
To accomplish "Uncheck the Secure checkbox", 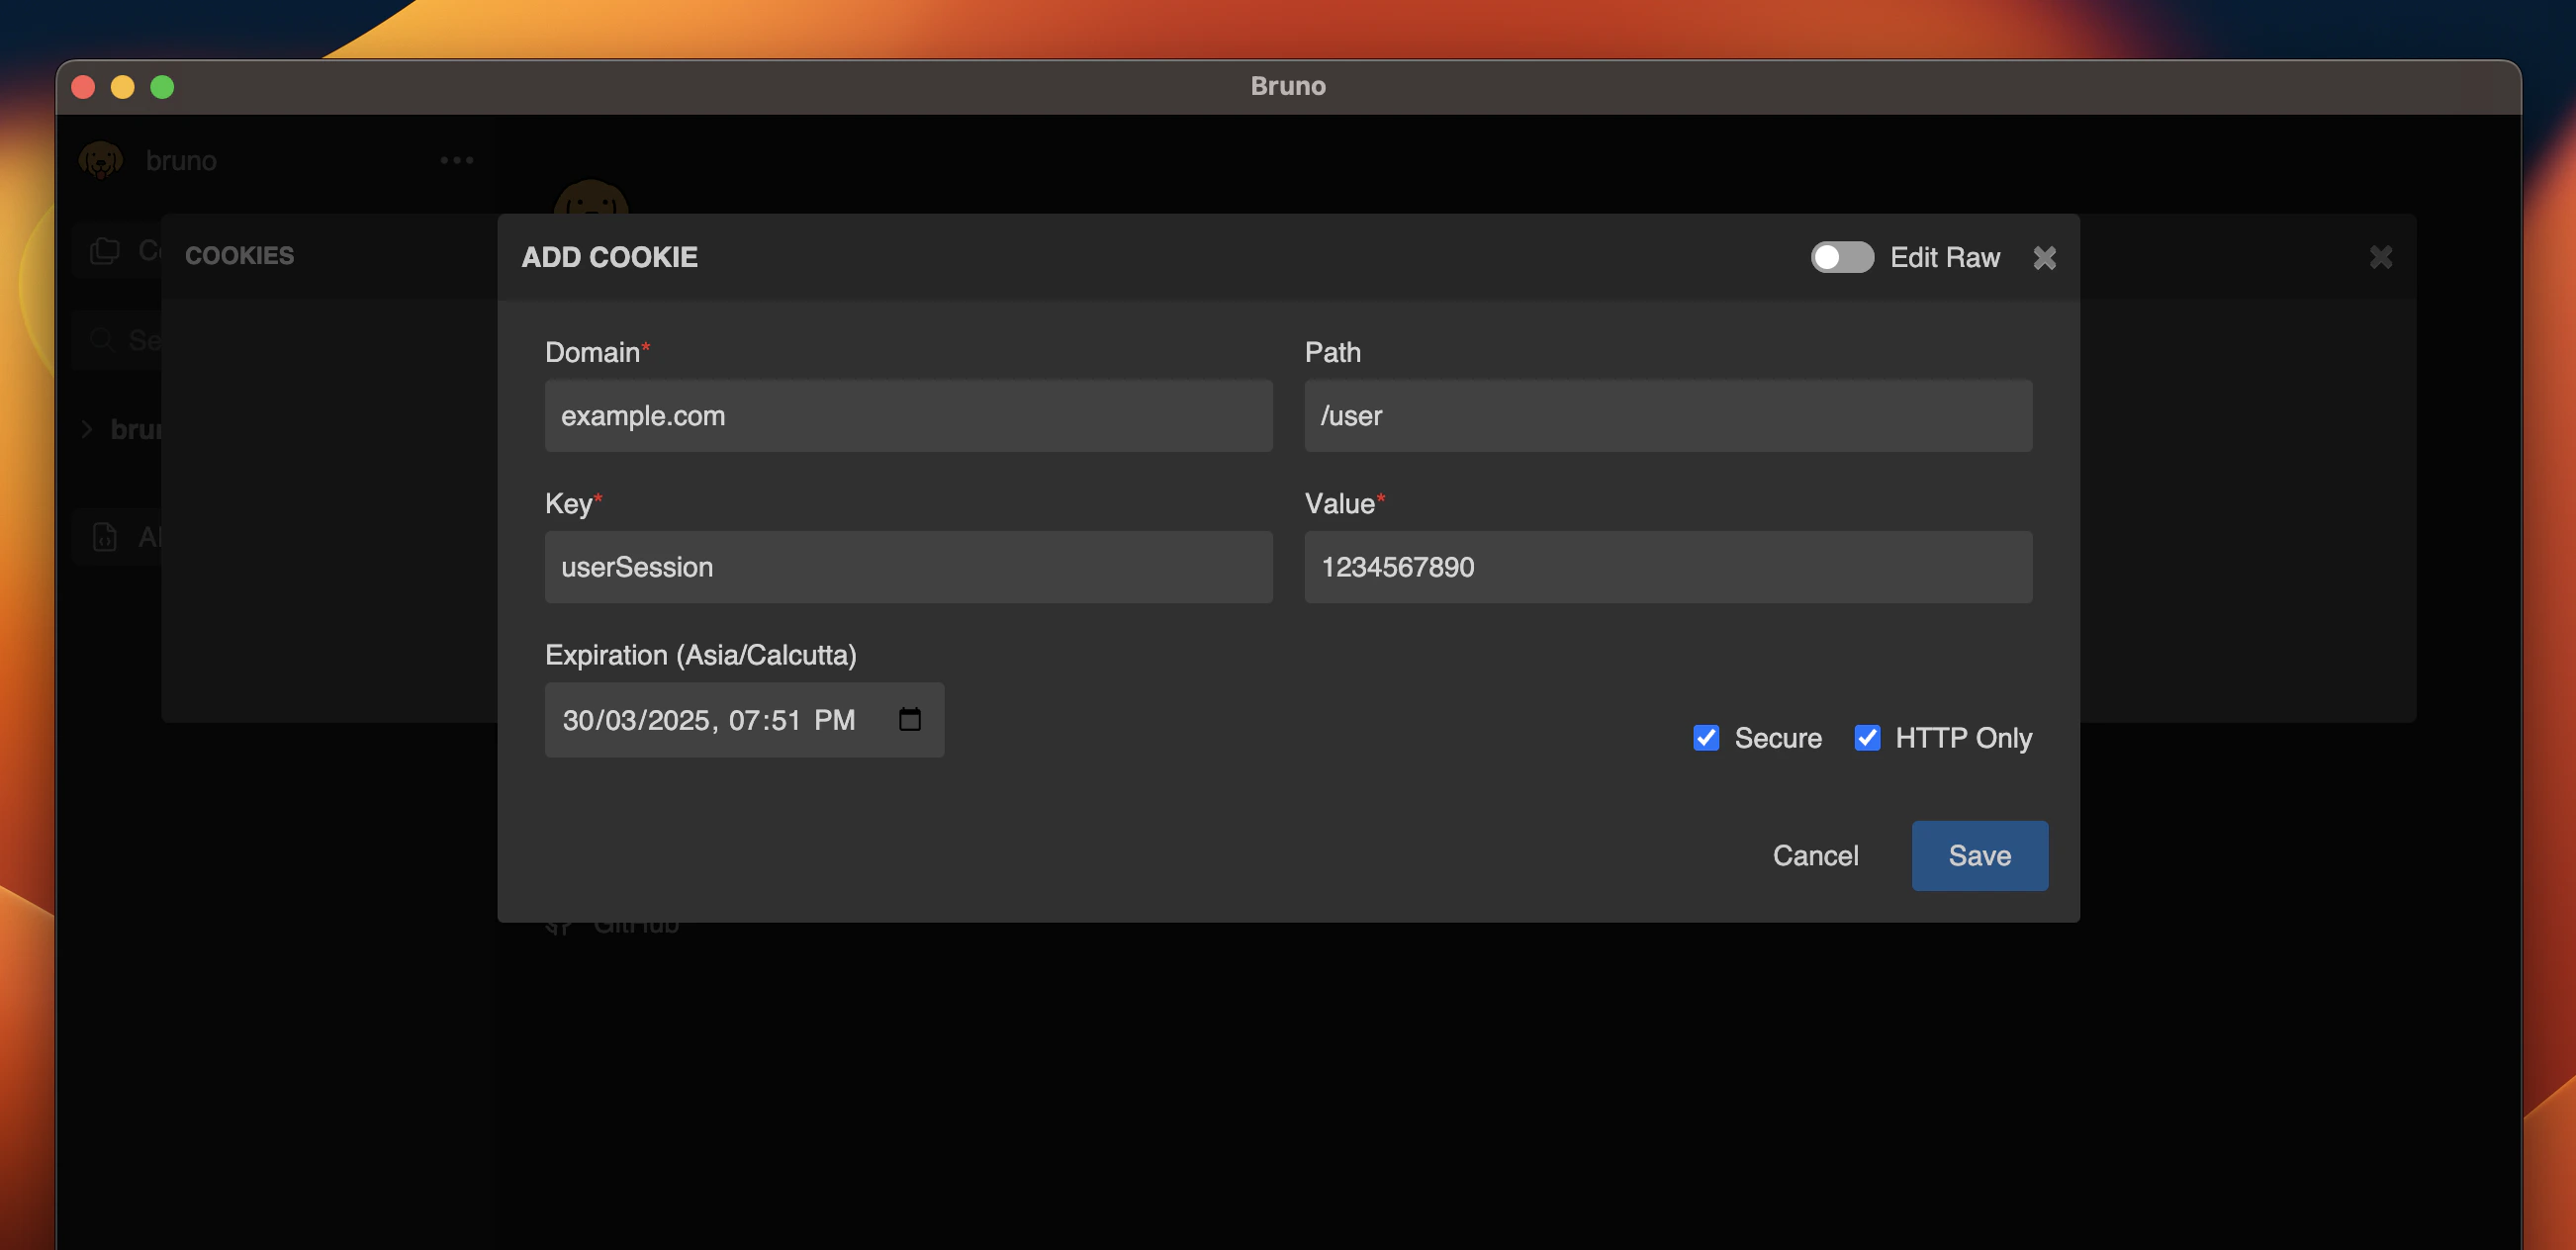I will (1705, 738).
